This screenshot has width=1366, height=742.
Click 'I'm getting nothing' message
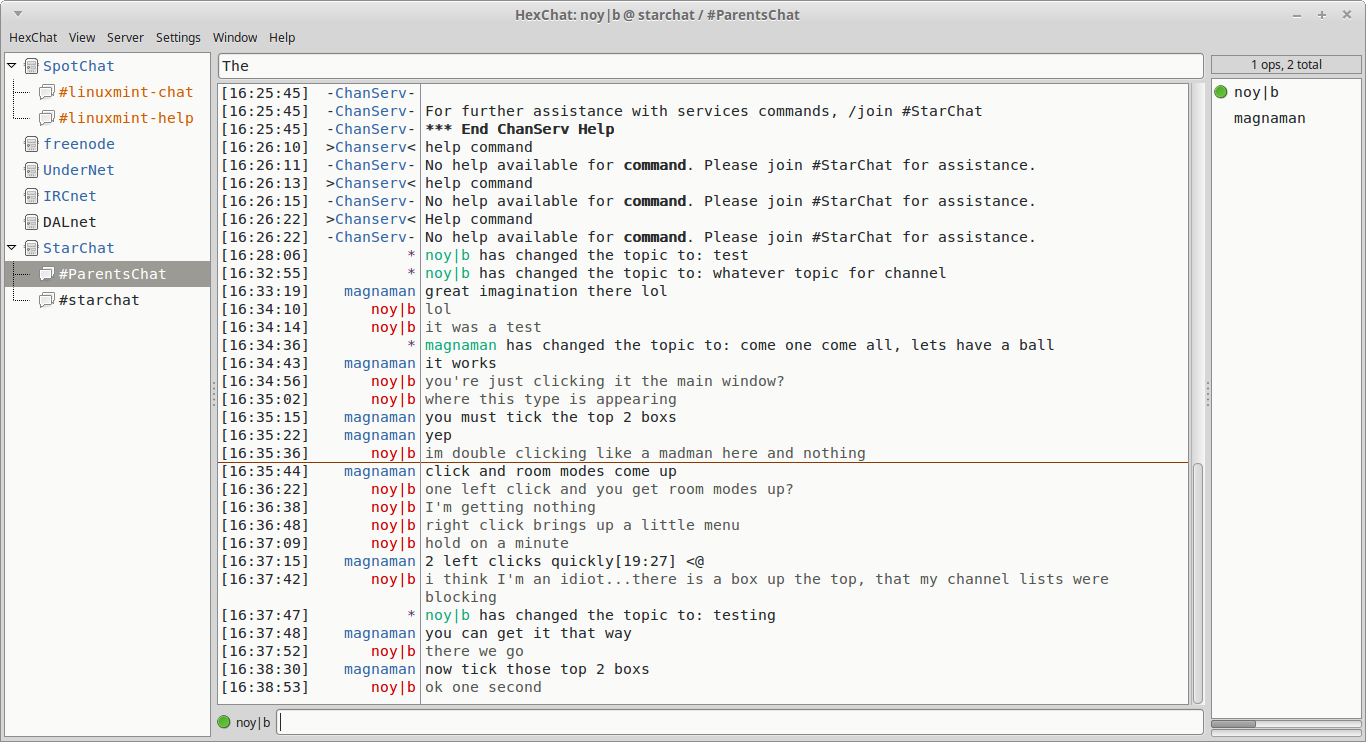511,507
